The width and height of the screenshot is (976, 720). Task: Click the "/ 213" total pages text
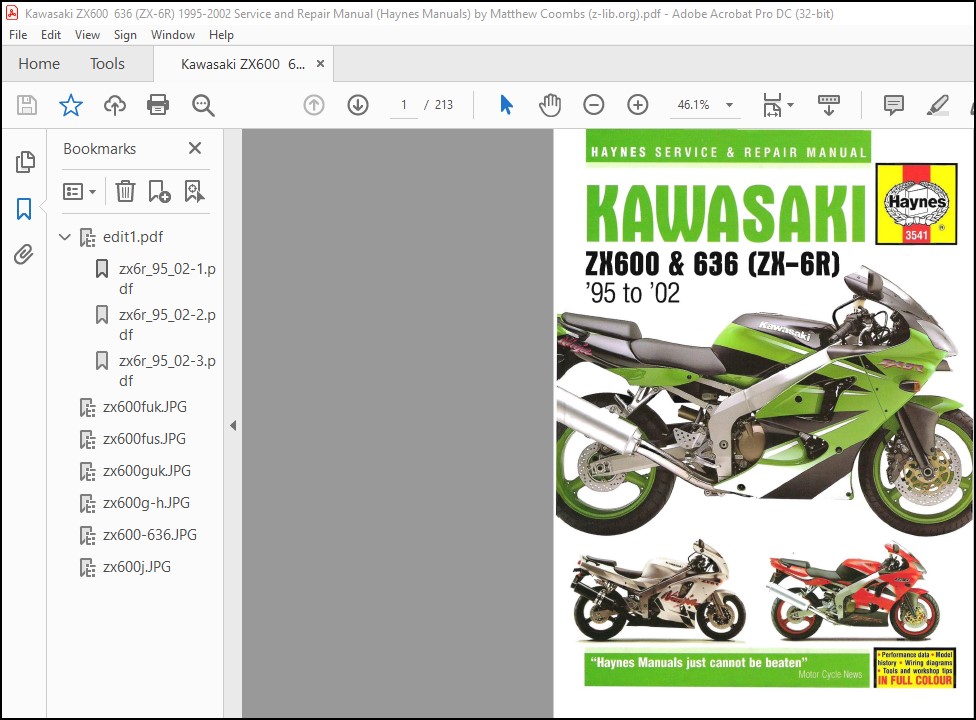pos(439,105)
